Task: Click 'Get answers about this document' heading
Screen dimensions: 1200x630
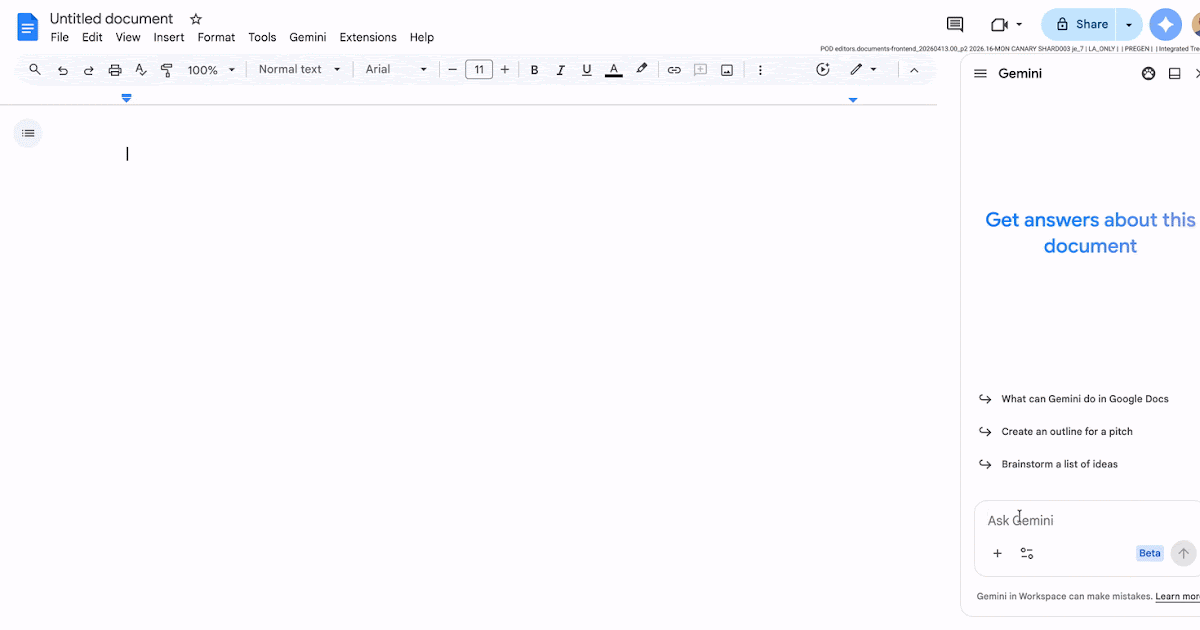Action: 1091,233
